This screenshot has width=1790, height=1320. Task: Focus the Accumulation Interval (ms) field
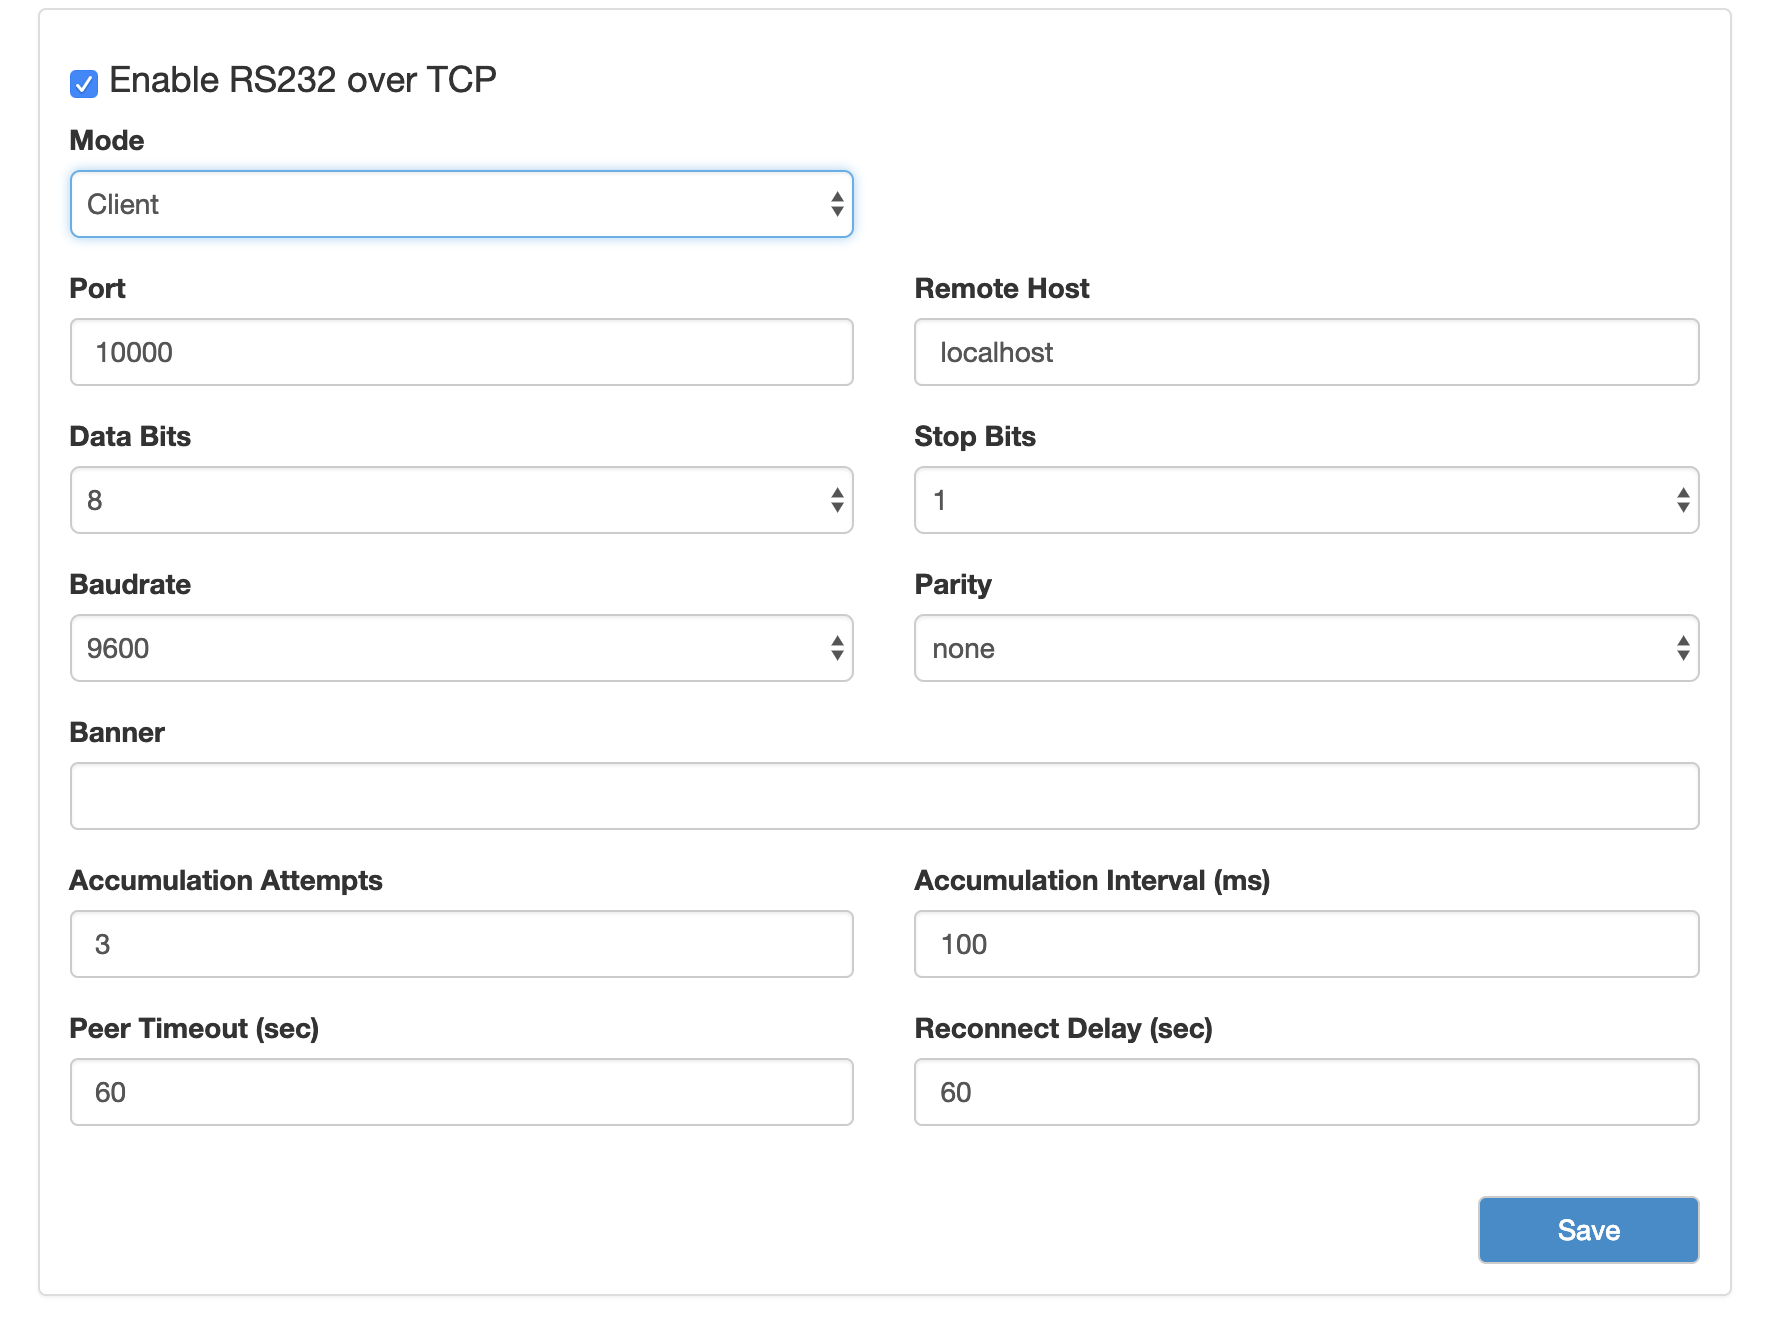(1306, 944)
